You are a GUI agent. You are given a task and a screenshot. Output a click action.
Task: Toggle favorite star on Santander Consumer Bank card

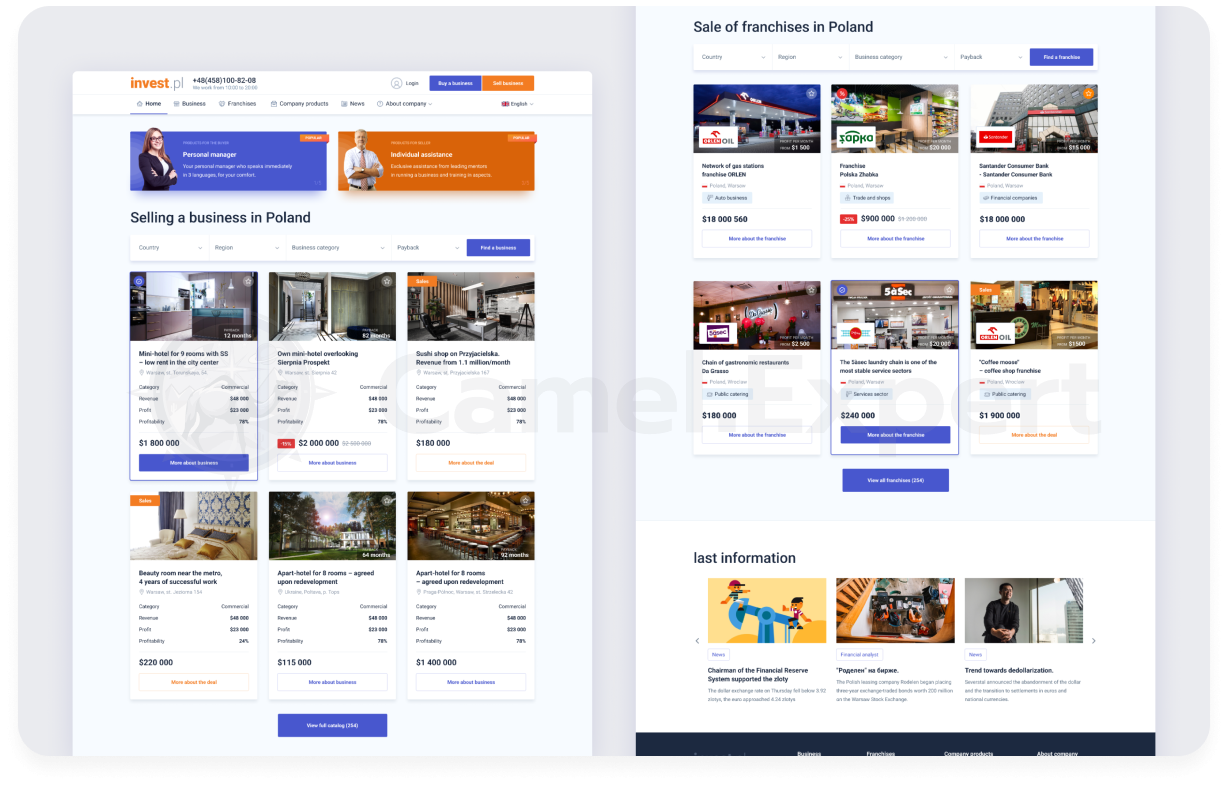(1088, 94)
